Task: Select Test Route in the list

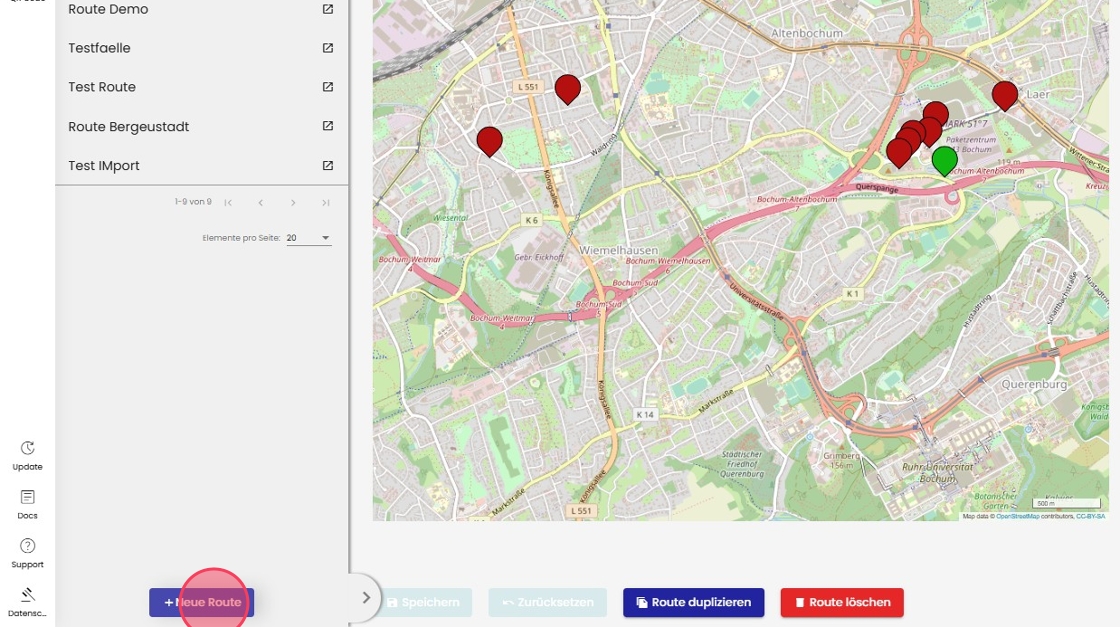Action: [102, 87]
